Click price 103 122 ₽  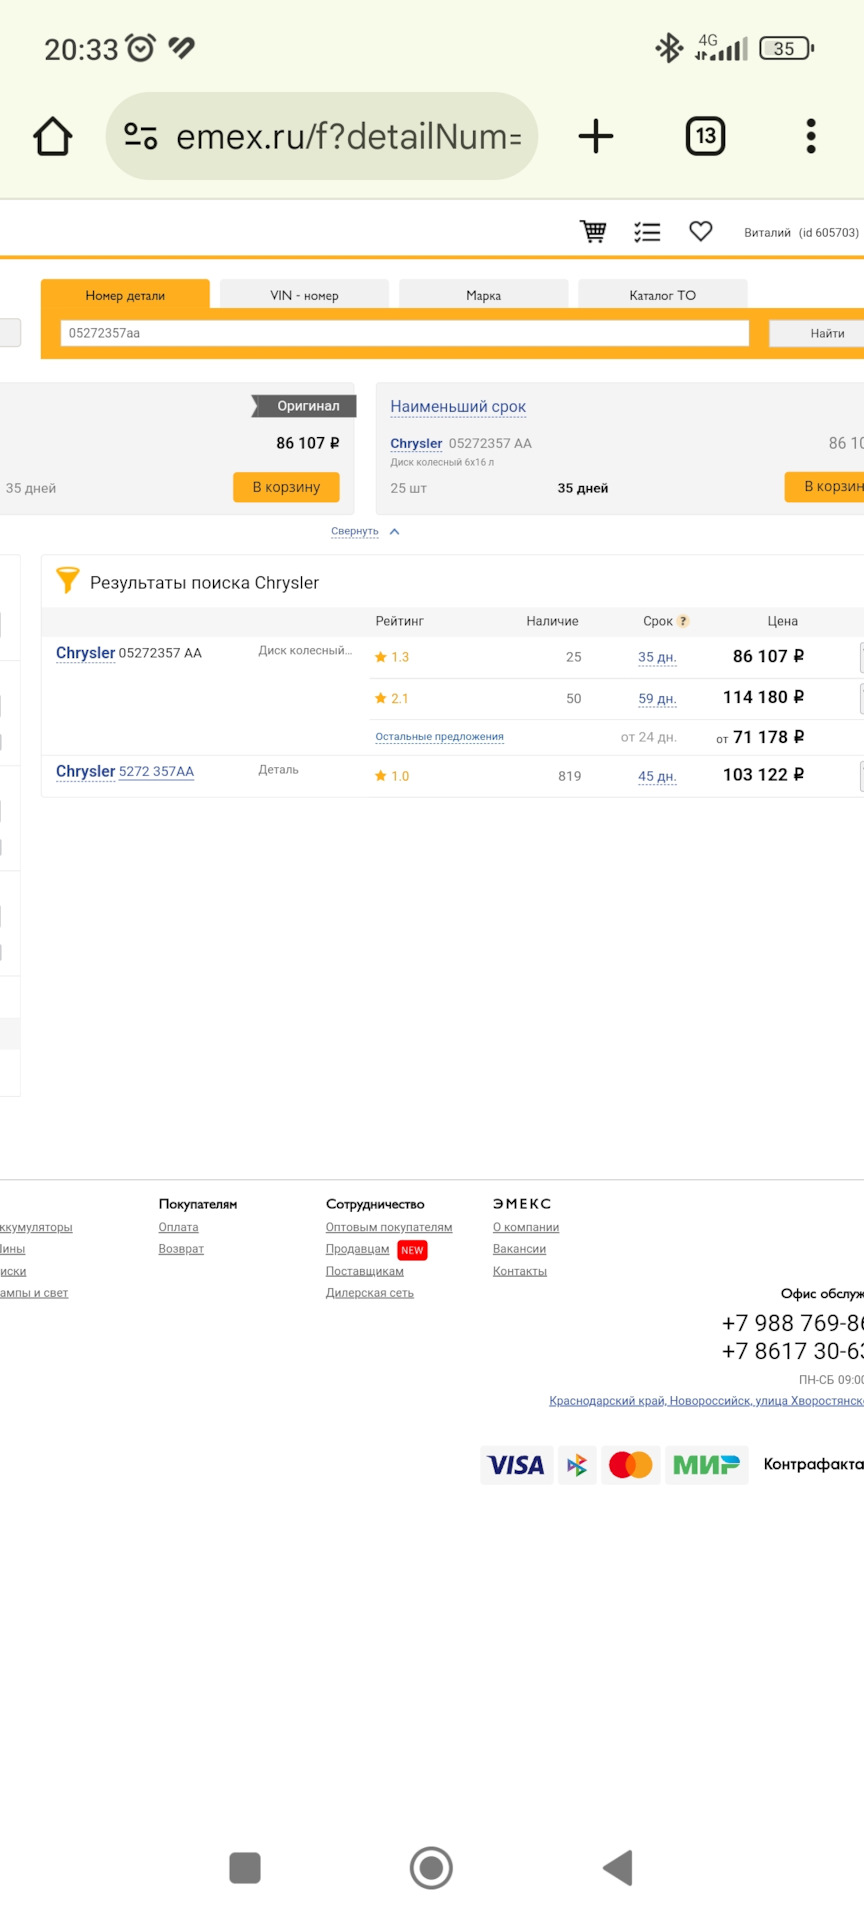click(x=763, y=775)
